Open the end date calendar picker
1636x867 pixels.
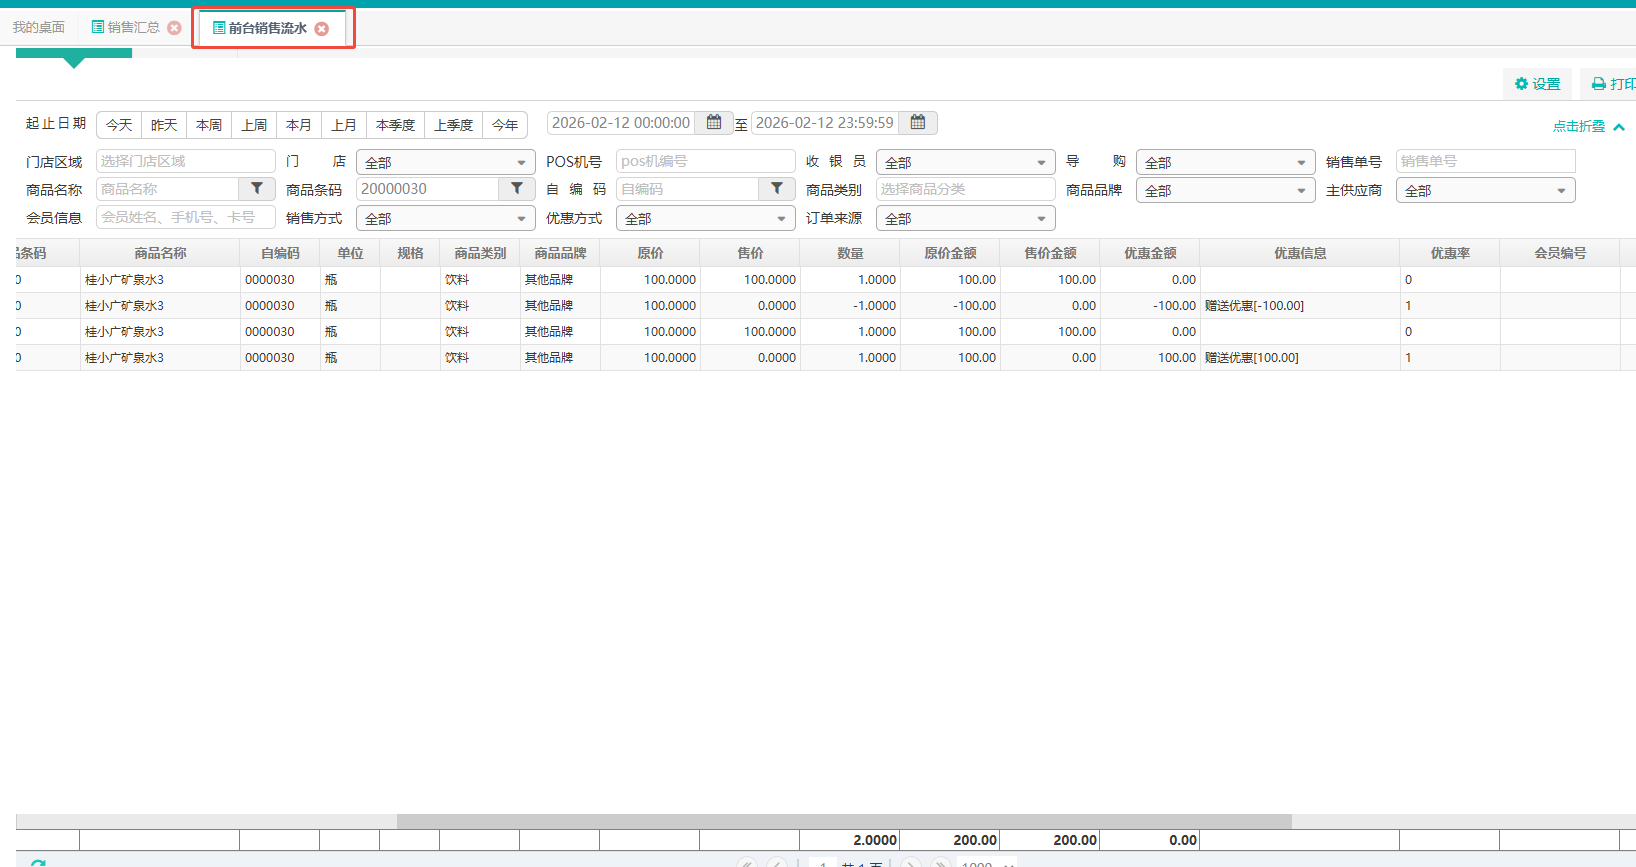tap(918, 123)
